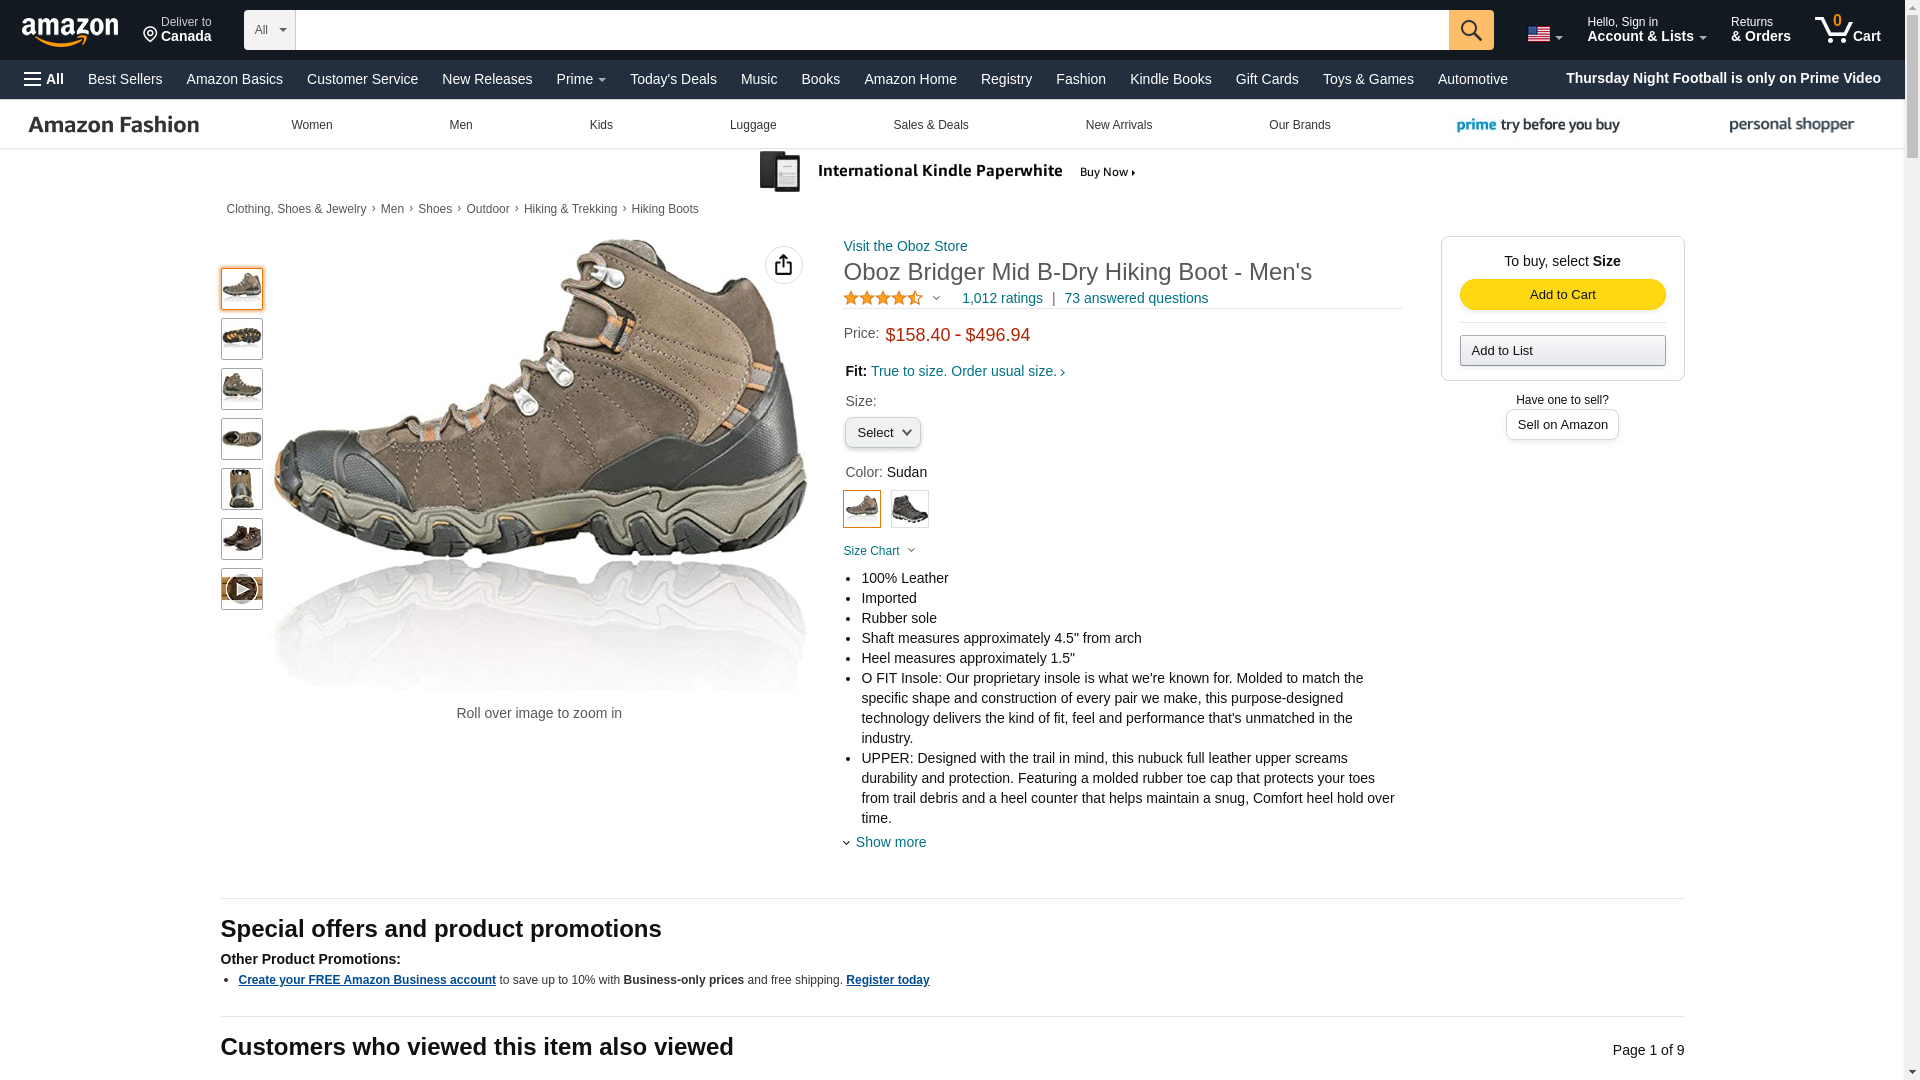1920x1080 pixels.
Task: Open the country flag language selector
Action: pos(1544,35)
